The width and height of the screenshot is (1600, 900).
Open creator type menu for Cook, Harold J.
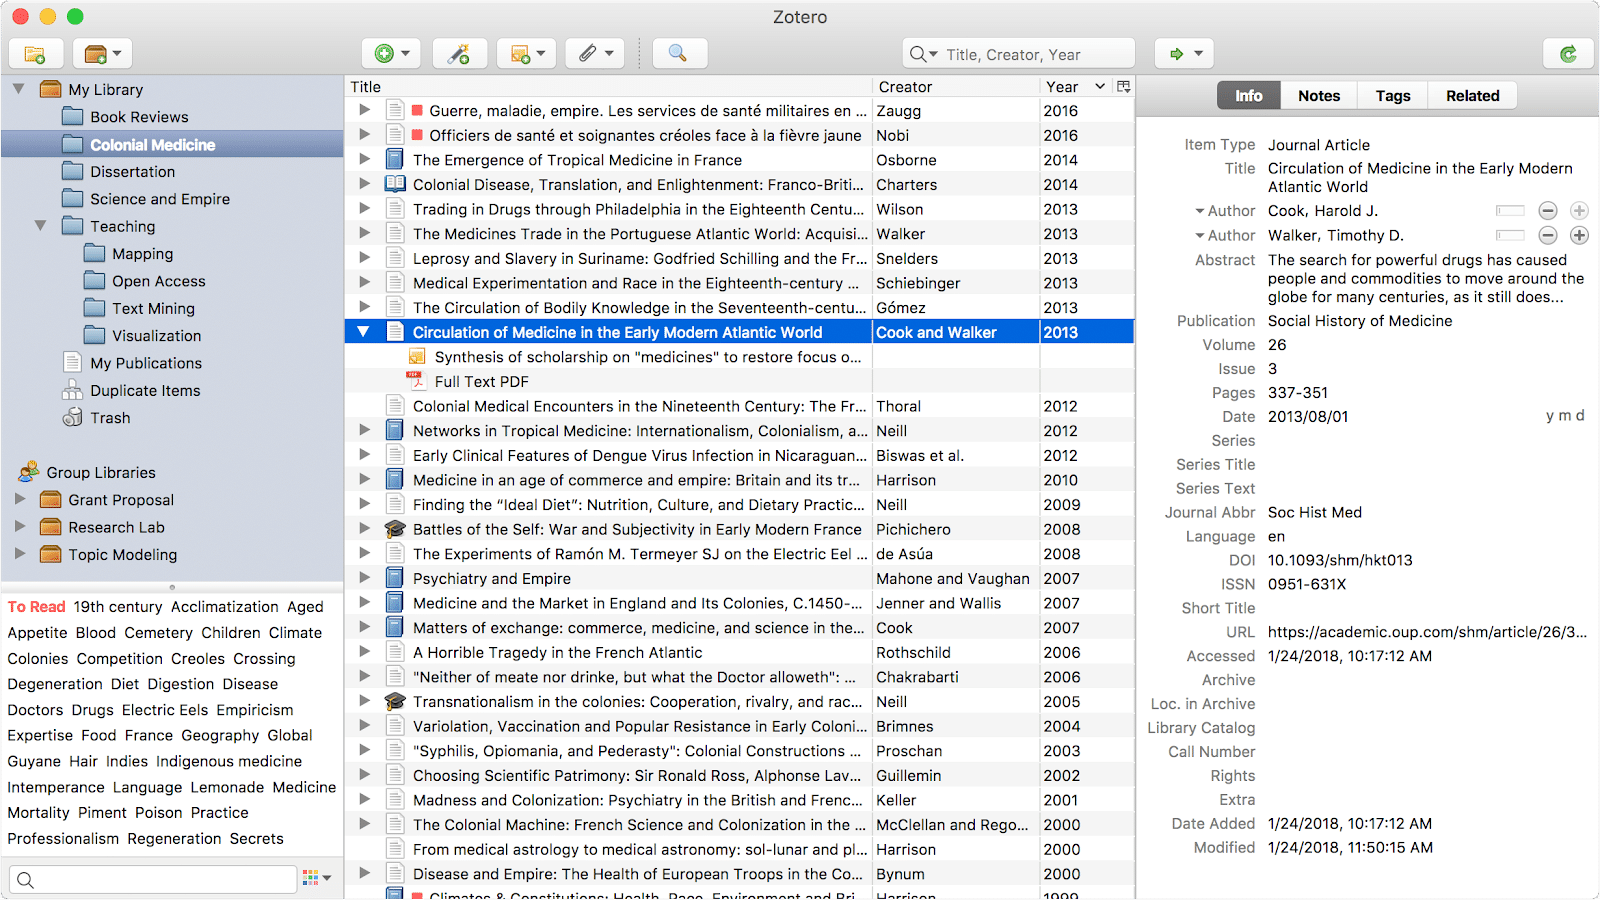click(x=1225, y=211)
